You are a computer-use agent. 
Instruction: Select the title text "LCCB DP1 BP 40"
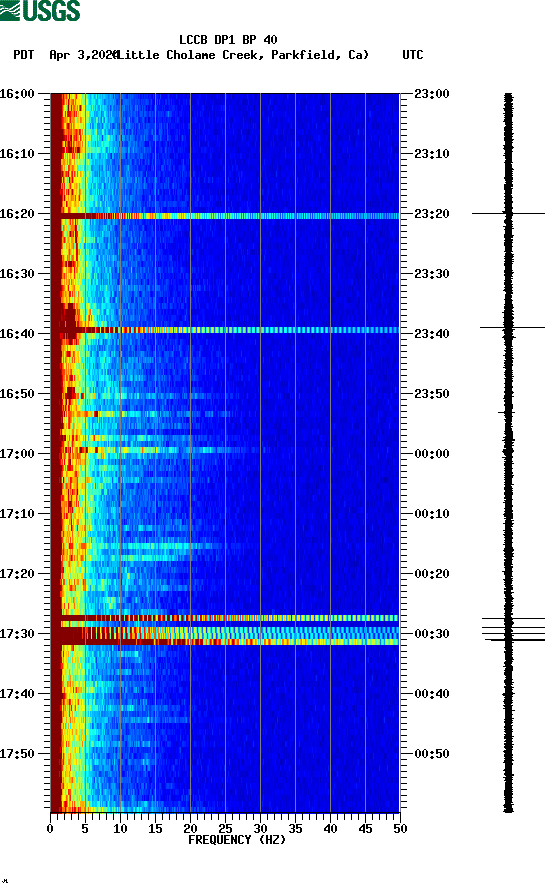pos(228,40)
